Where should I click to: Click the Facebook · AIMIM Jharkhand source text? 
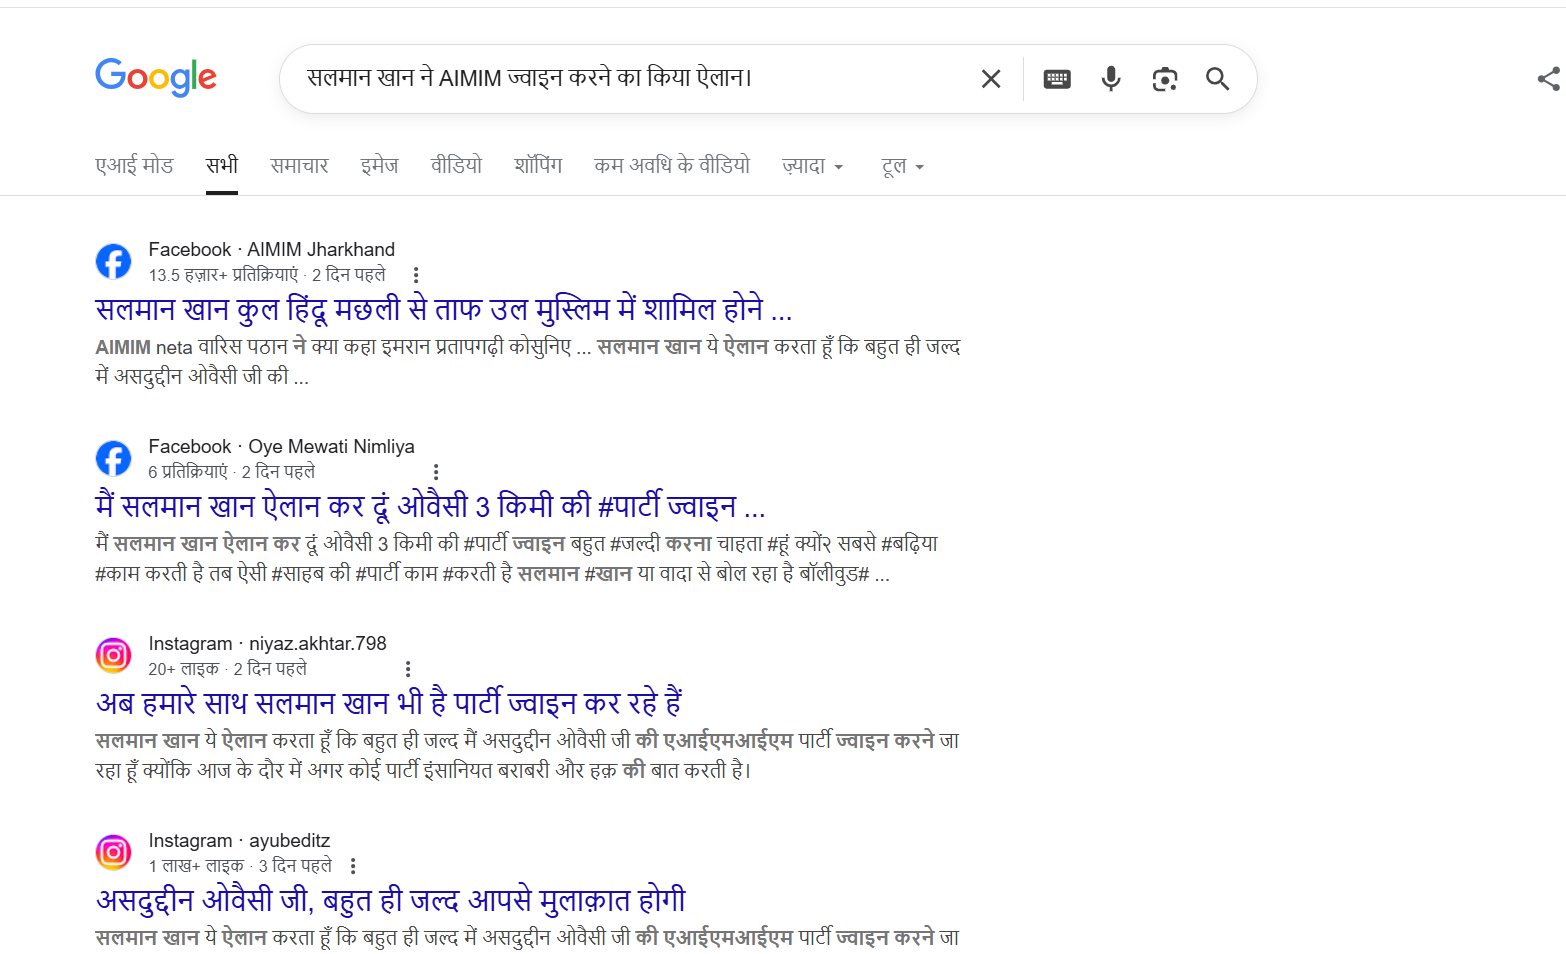pos(272,249)
